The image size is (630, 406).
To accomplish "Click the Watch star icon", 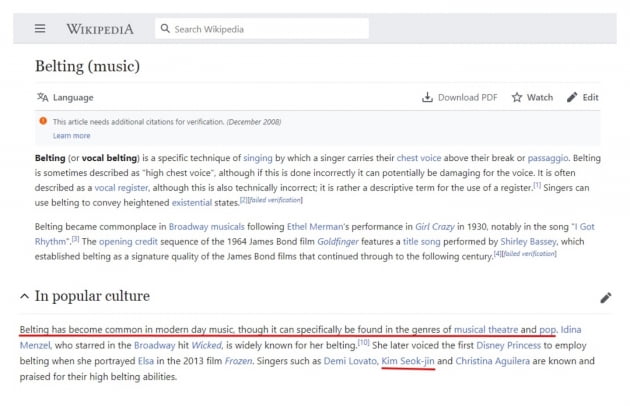I will pos(517,97).
